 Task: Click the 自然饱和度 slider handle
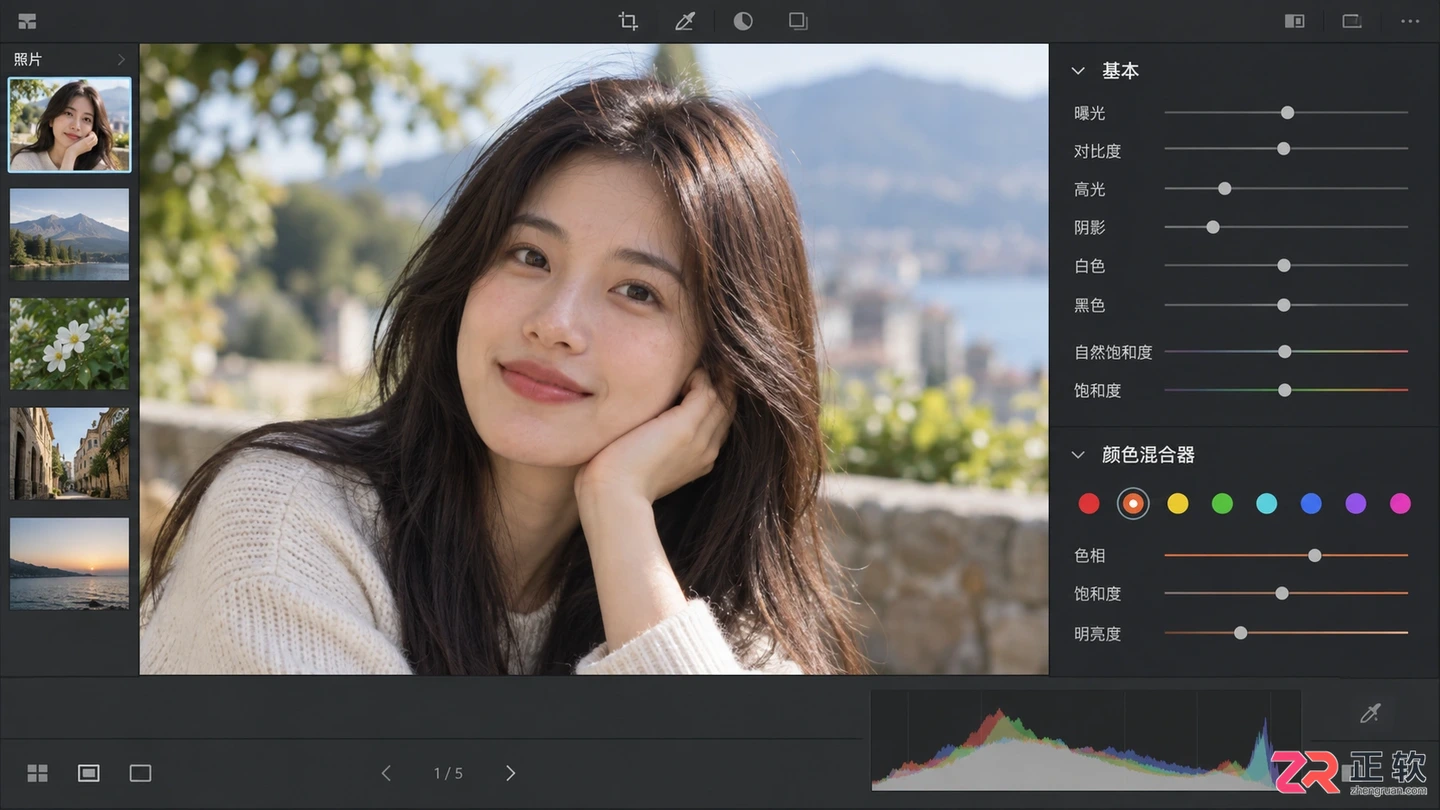click(x=1285, y=352)
